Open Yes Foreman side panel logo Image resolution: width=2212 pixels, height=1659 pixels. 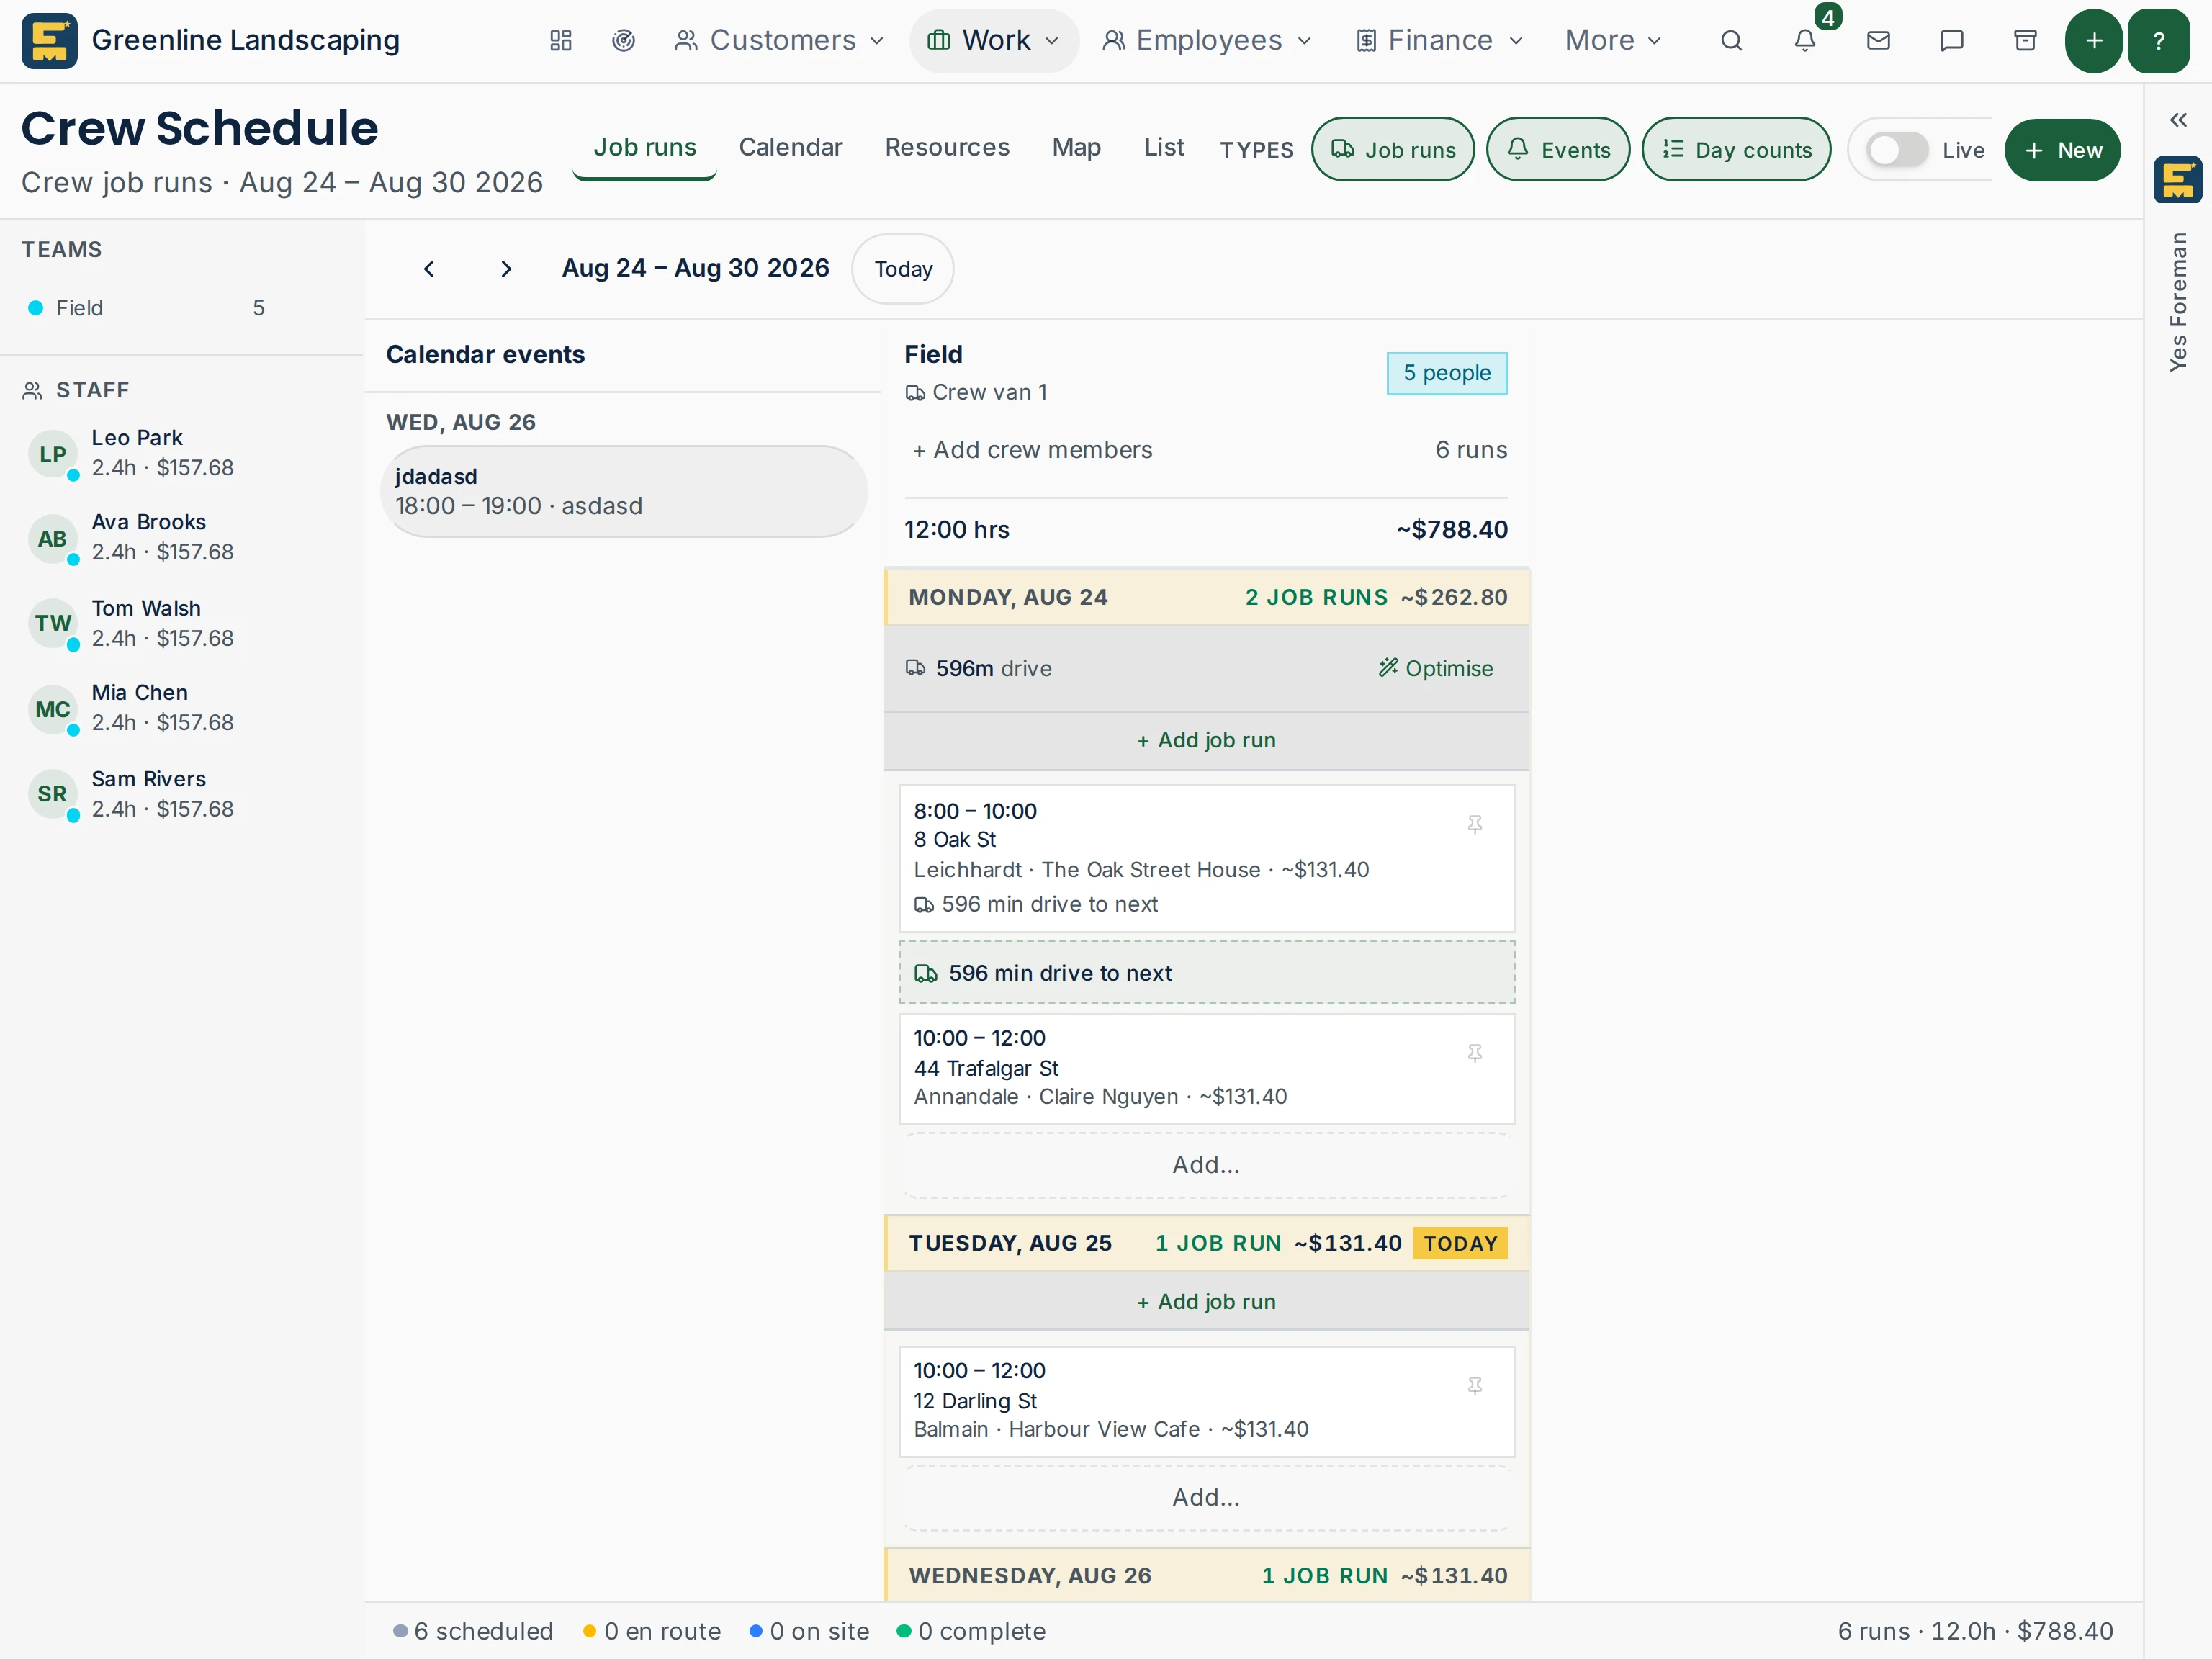pyautogui.click(x=2177, y=180)
